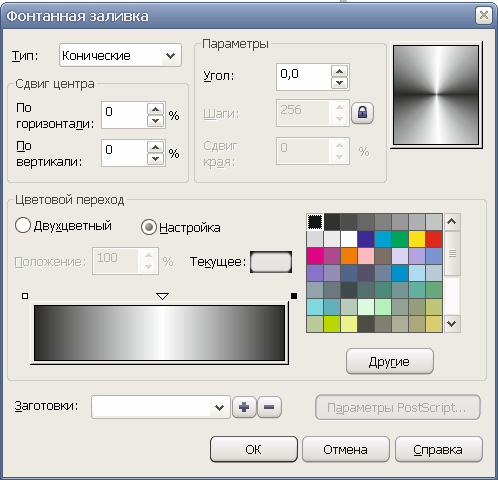Open help via Справка button
The height and width of the screenshot is (480, 498).
click(x=439, y=449)
